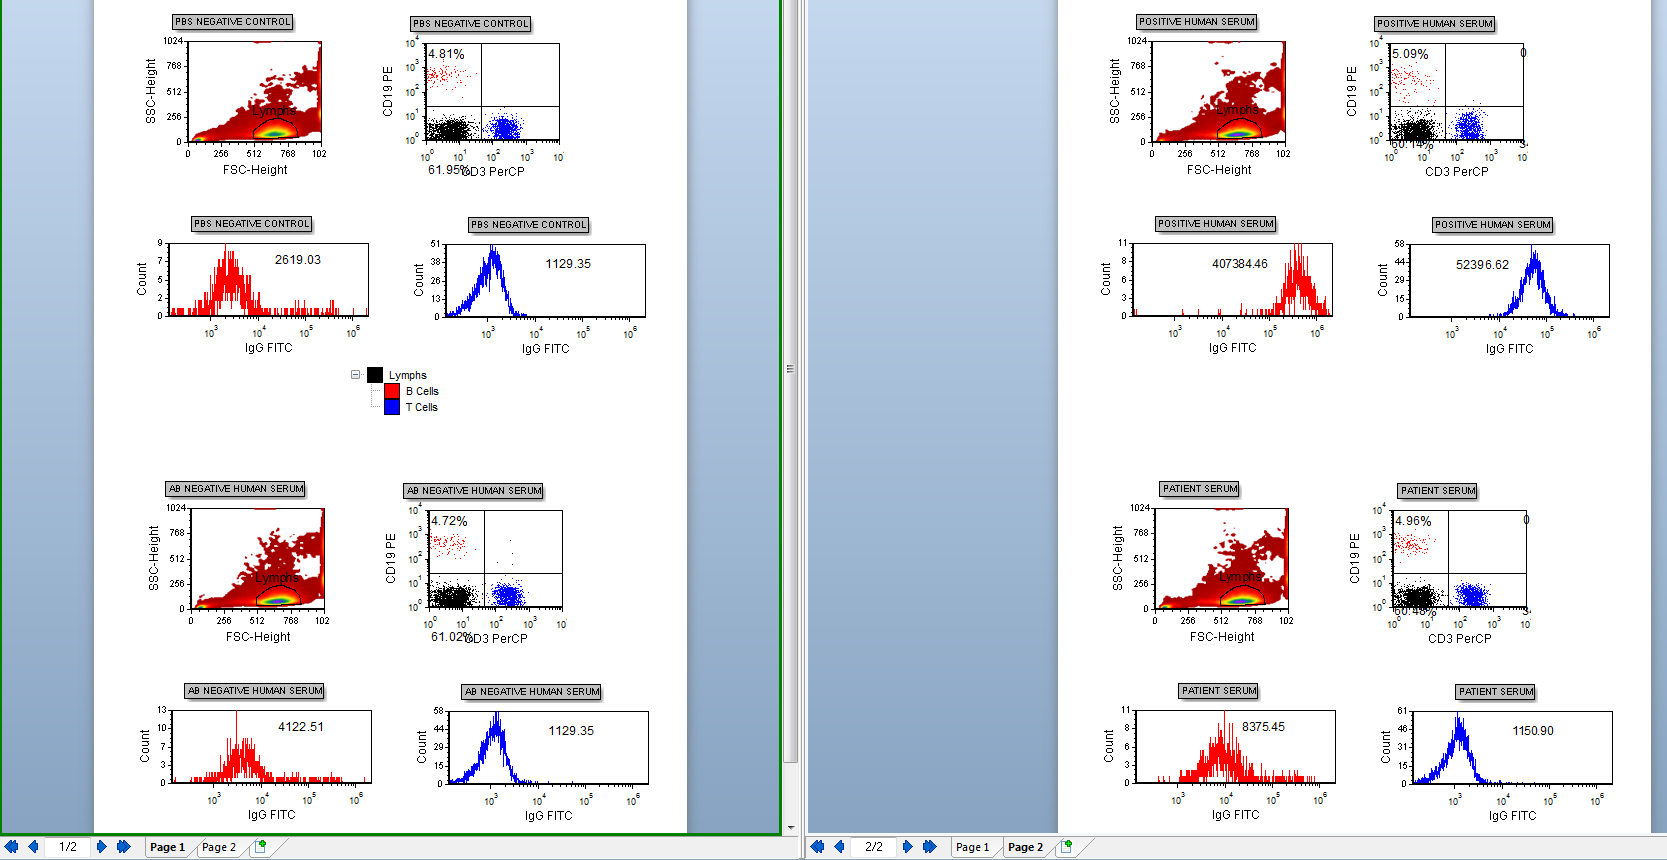
Task: Select the Lymphs legend label
Action: pyautogui.click(x=407, y=375)
